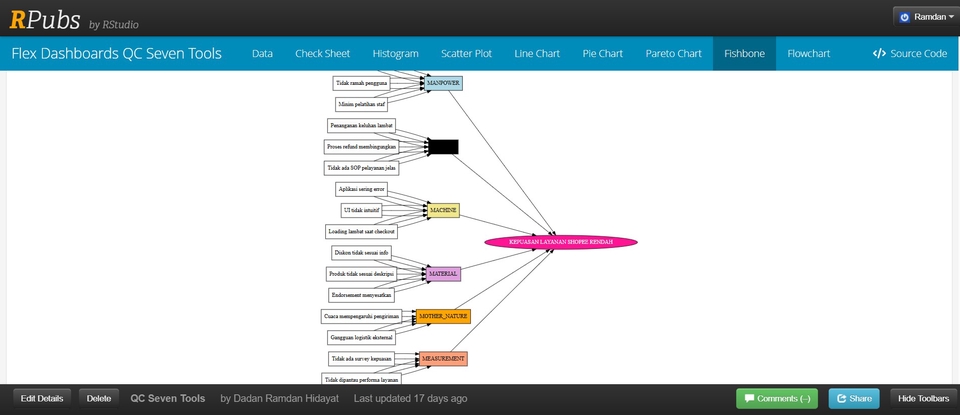Open the Comments button
The width and height of the screenshot is (960, 415).
(x=777, y=398)
